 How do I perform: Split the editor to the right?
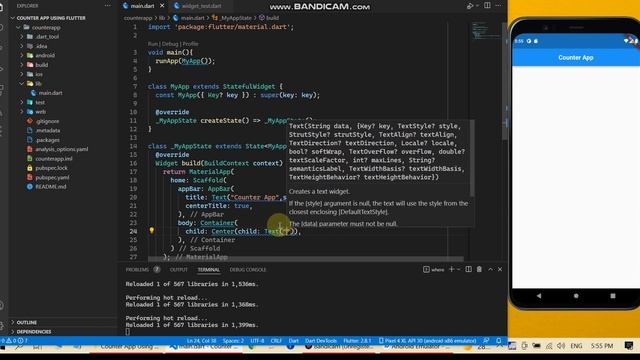[487, 6]
